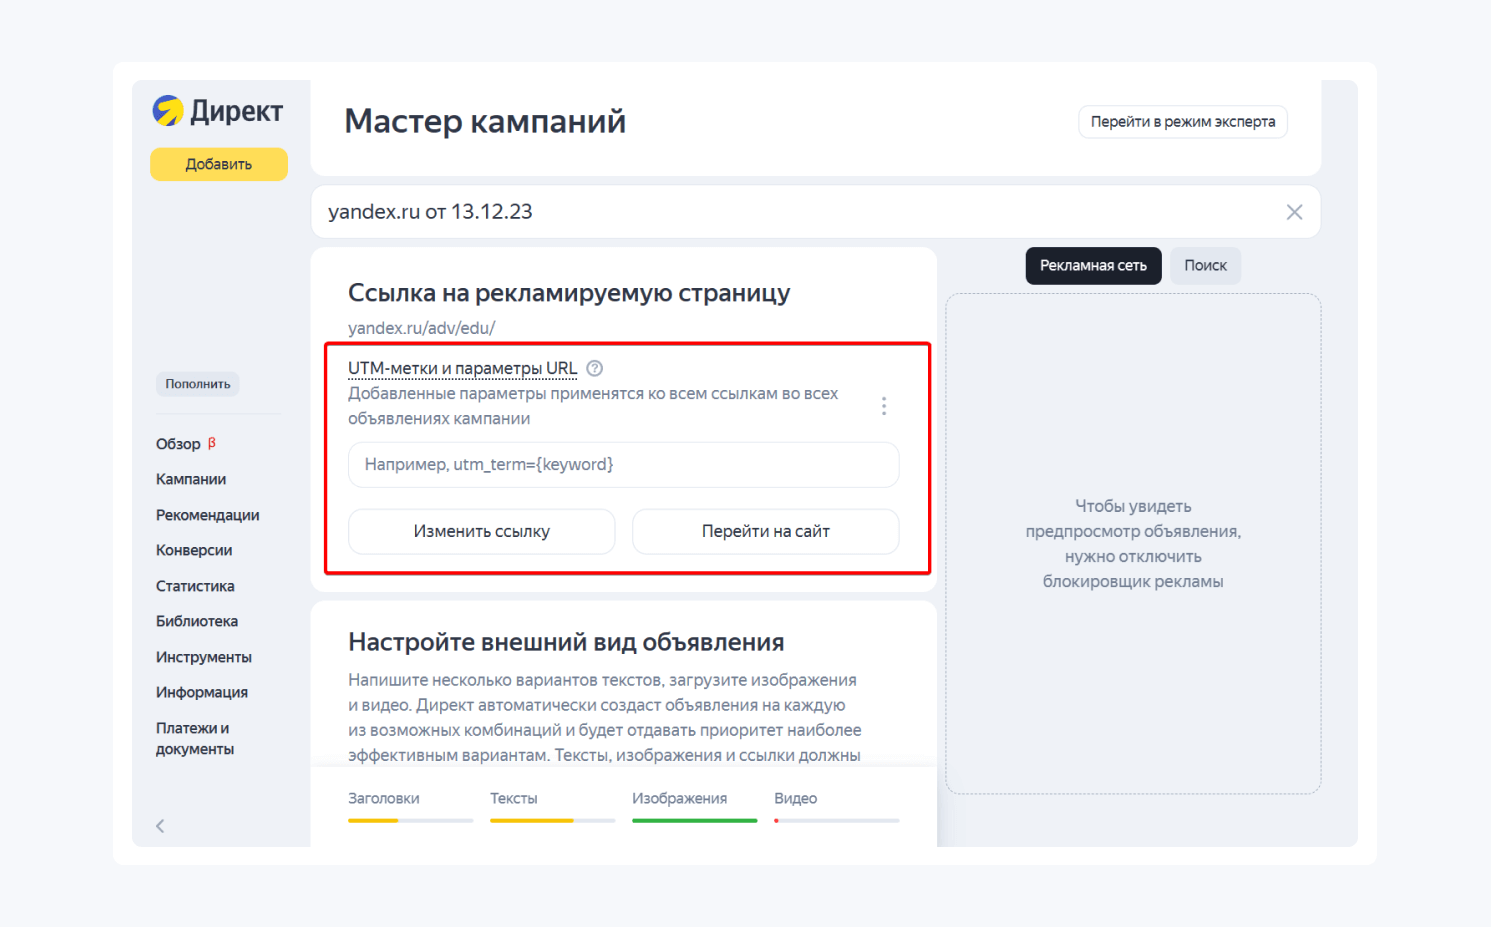Click the Yandex Direct logo icon
The image size is (1491, 927).
pos(167,111)
